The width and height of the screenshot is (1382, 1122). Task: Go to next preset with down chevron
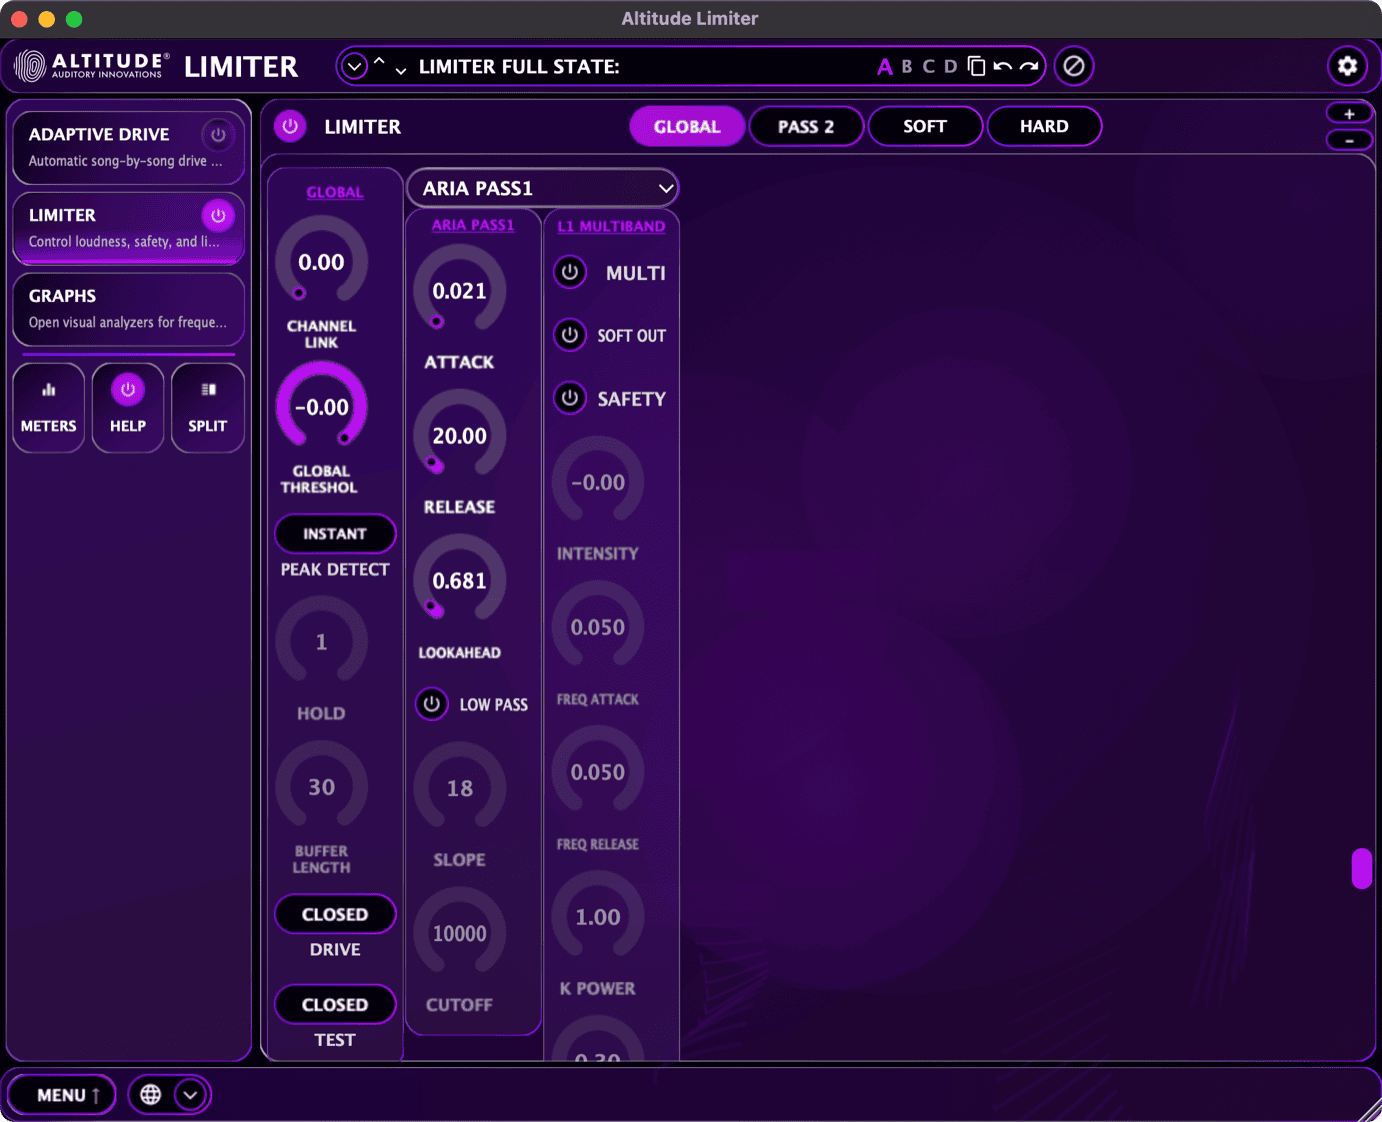click(401, 71)
